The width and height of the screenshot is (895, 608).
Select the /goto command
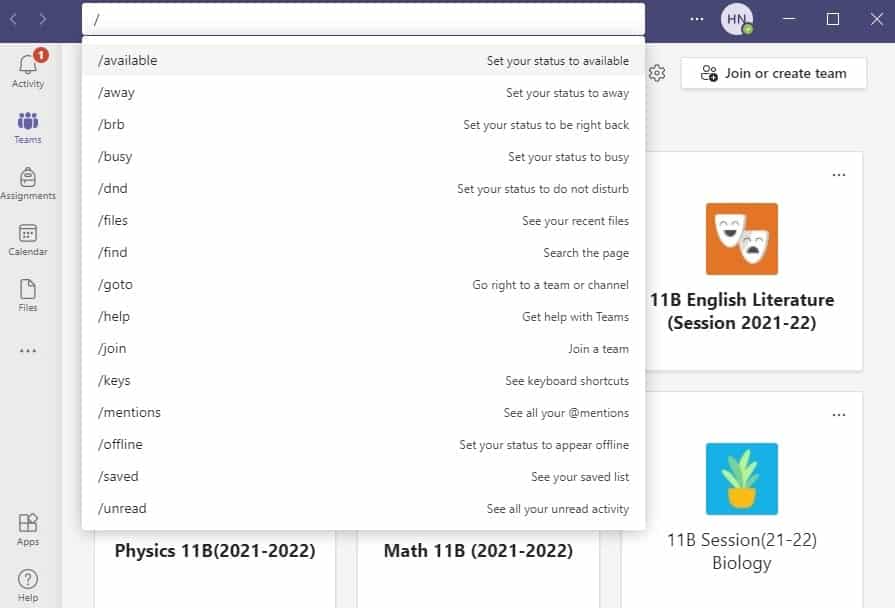click(x=364, y=284)
